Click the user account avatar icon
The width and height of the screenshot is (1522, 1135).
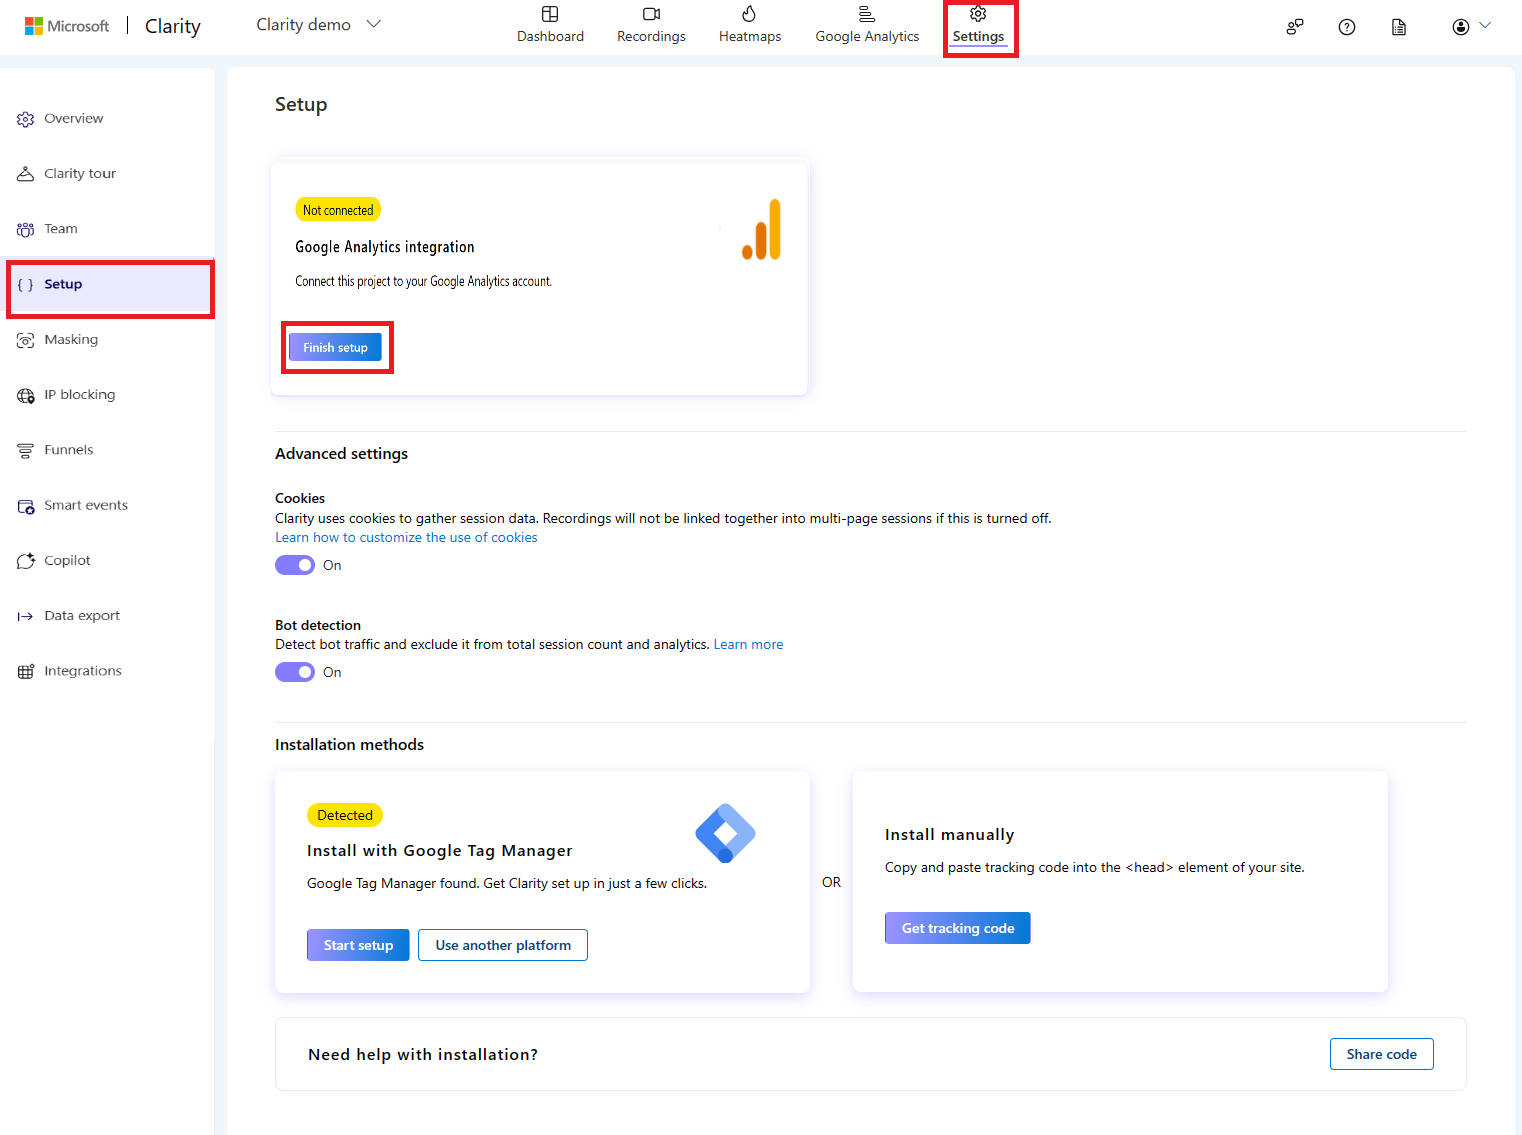click(1461, 27)
